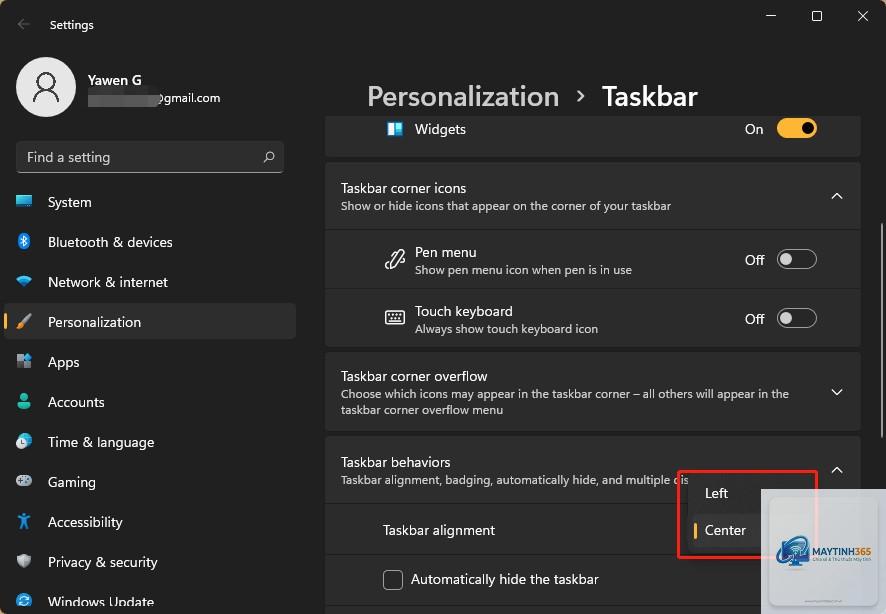
Task: Check Automatically hide the taskbar
Action: coord(393,580)
